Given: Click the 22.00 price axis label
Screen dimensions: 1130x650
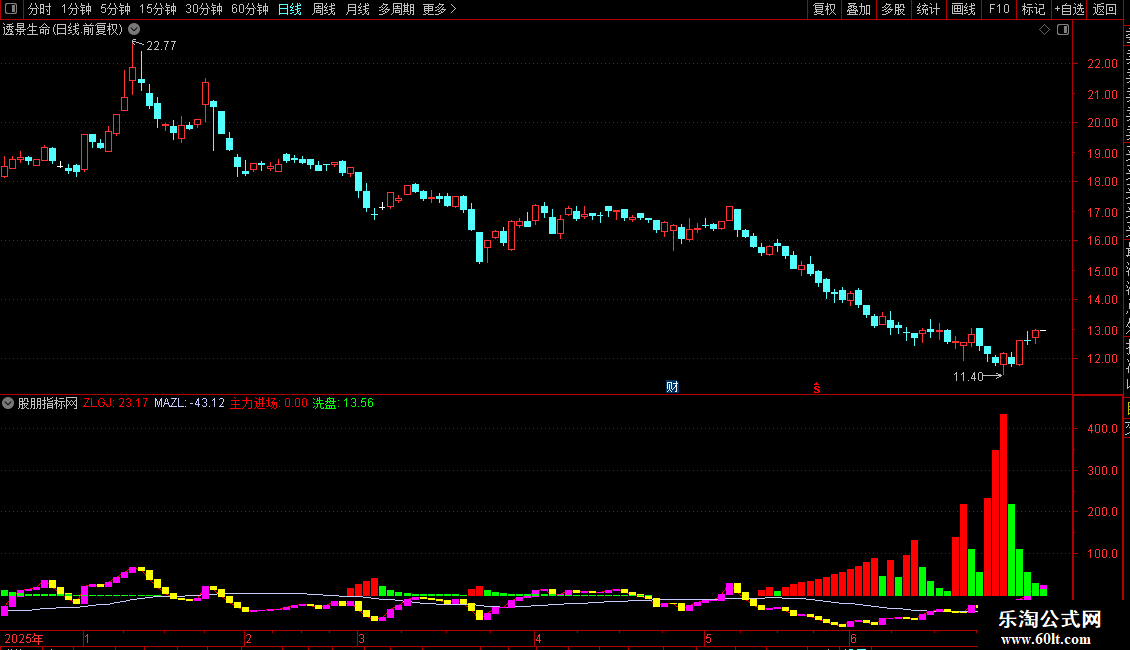Looking at the screenshot, I should [x=1103, y=63].
